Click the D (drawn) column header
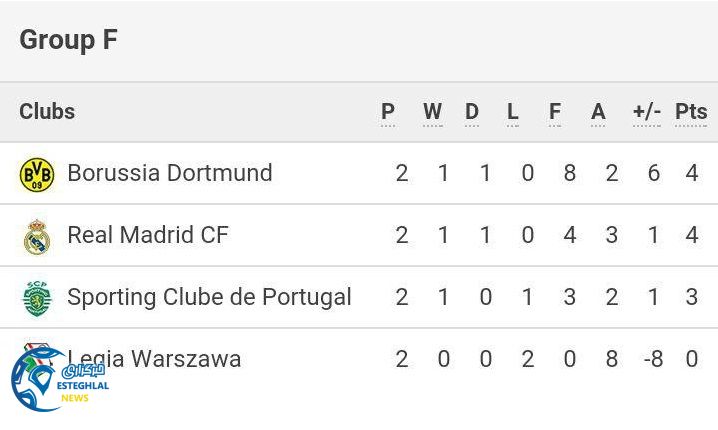 point(472,112)
